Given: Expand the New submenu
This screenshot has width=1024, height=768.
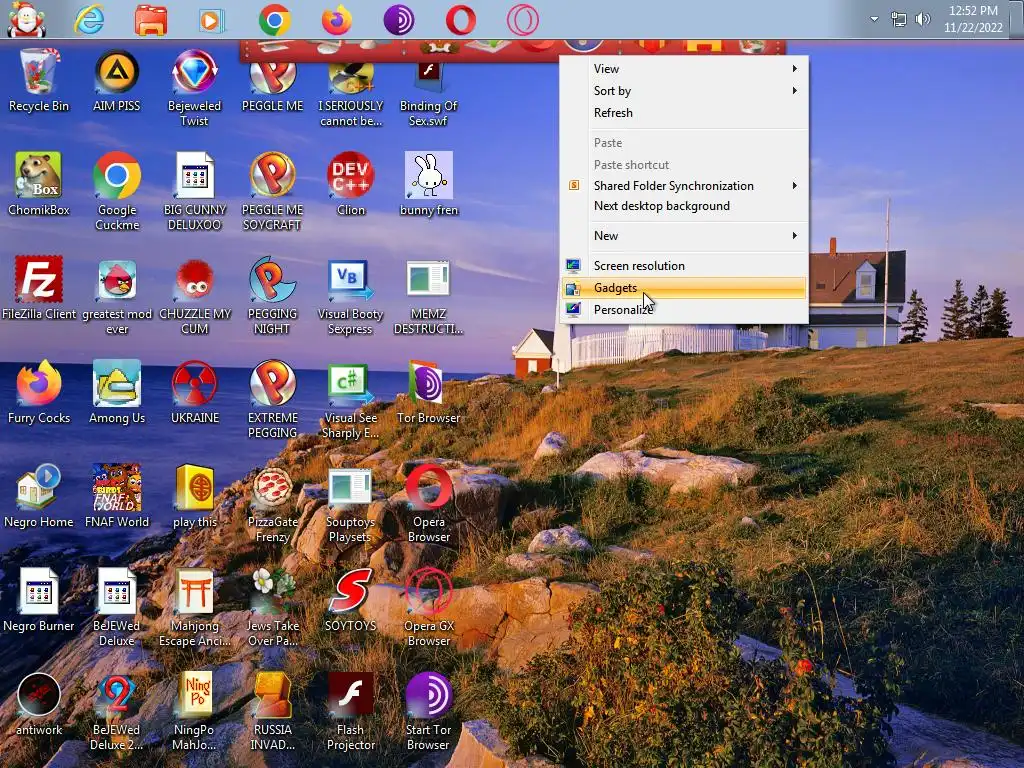Looking at the screenshot, I should [684, 236].
